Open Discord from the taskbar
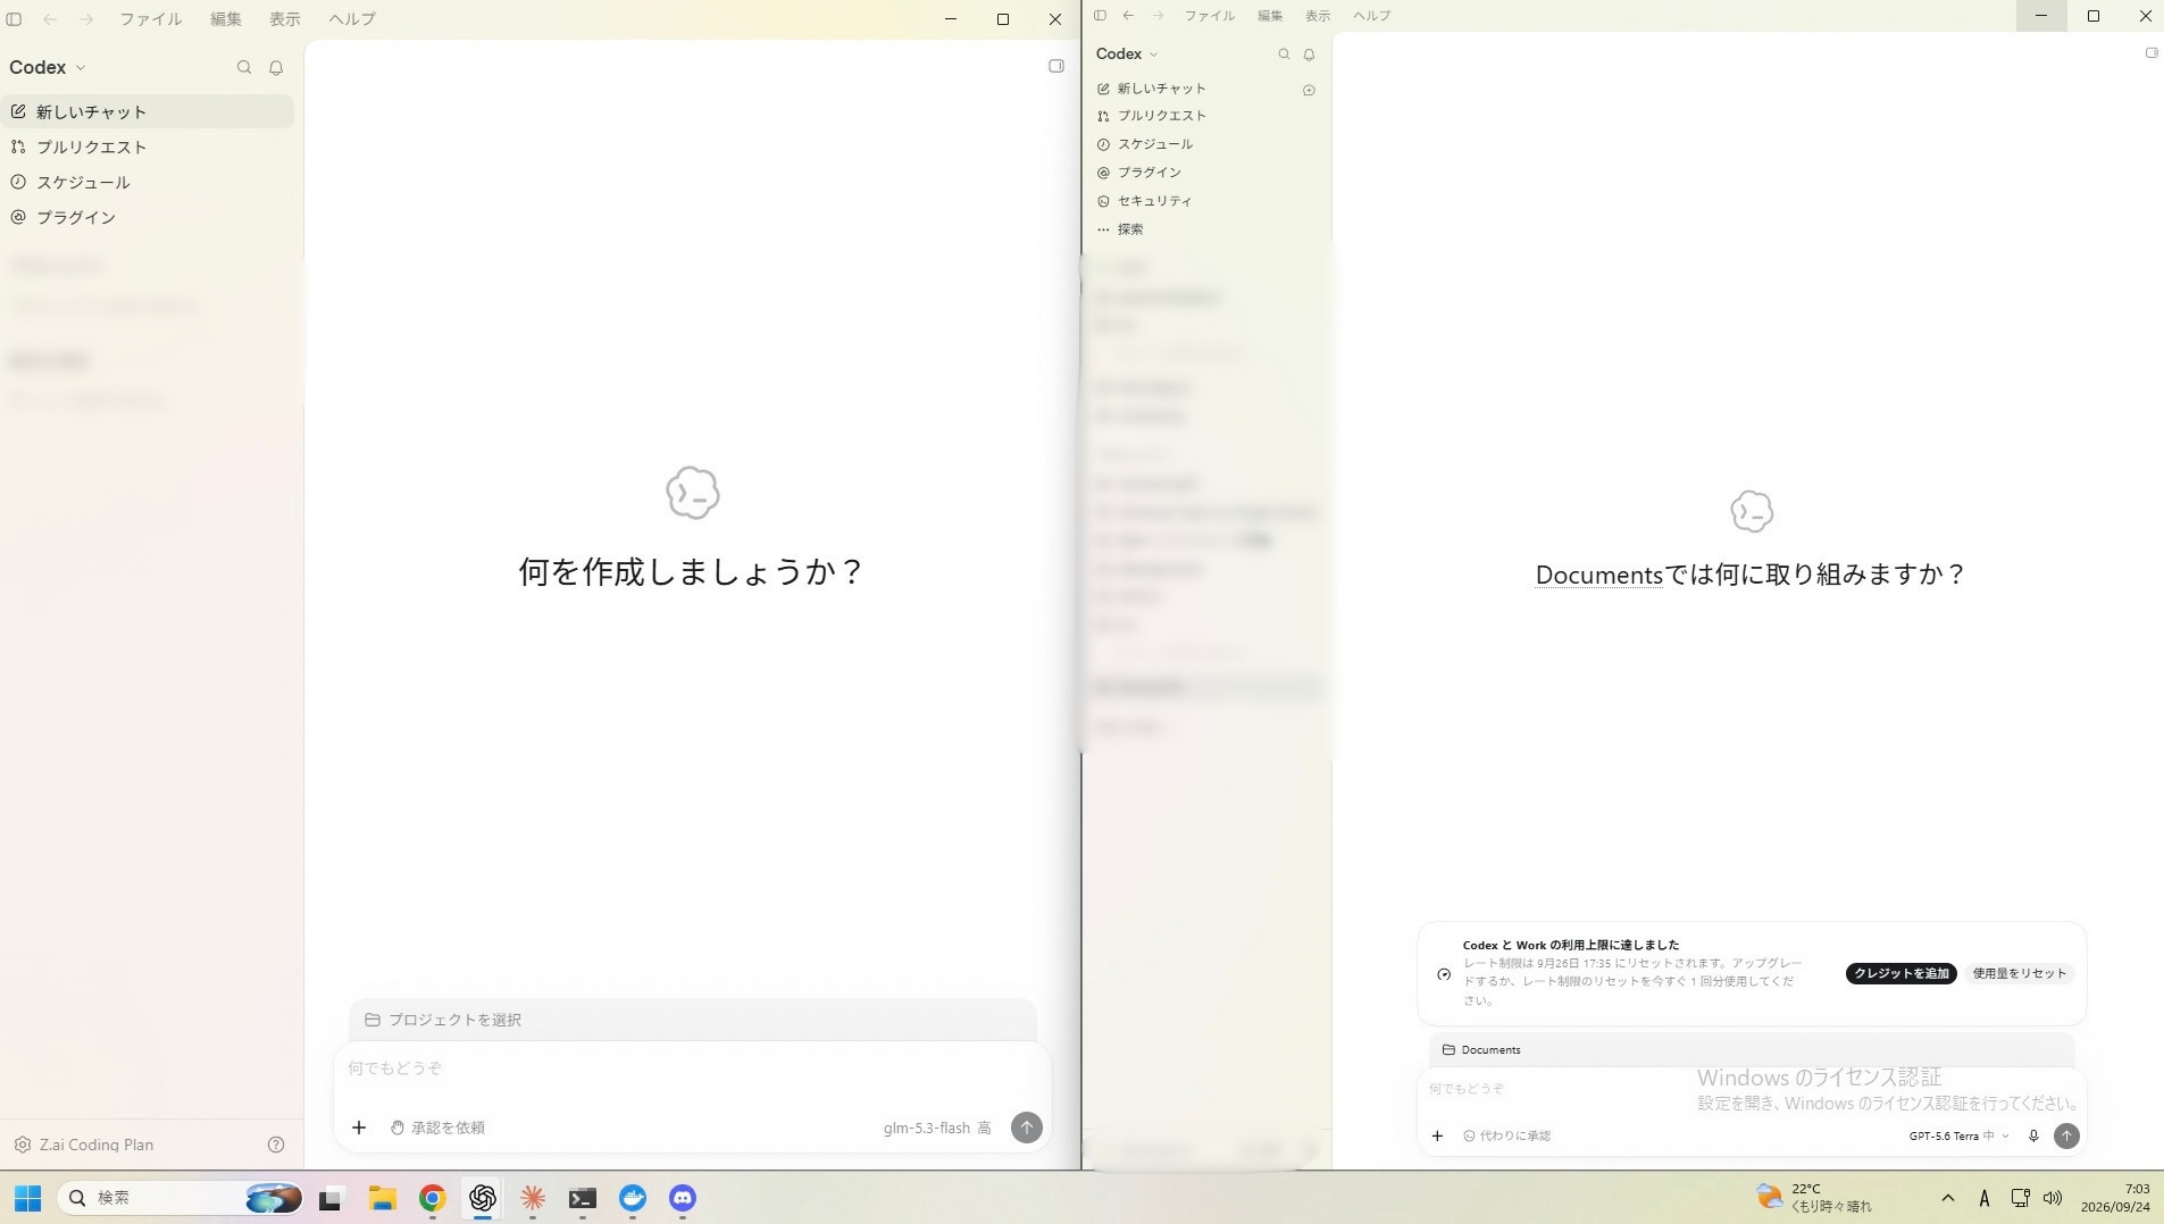Viewport: 2164px width, 1224px height. click(682, 1197)
